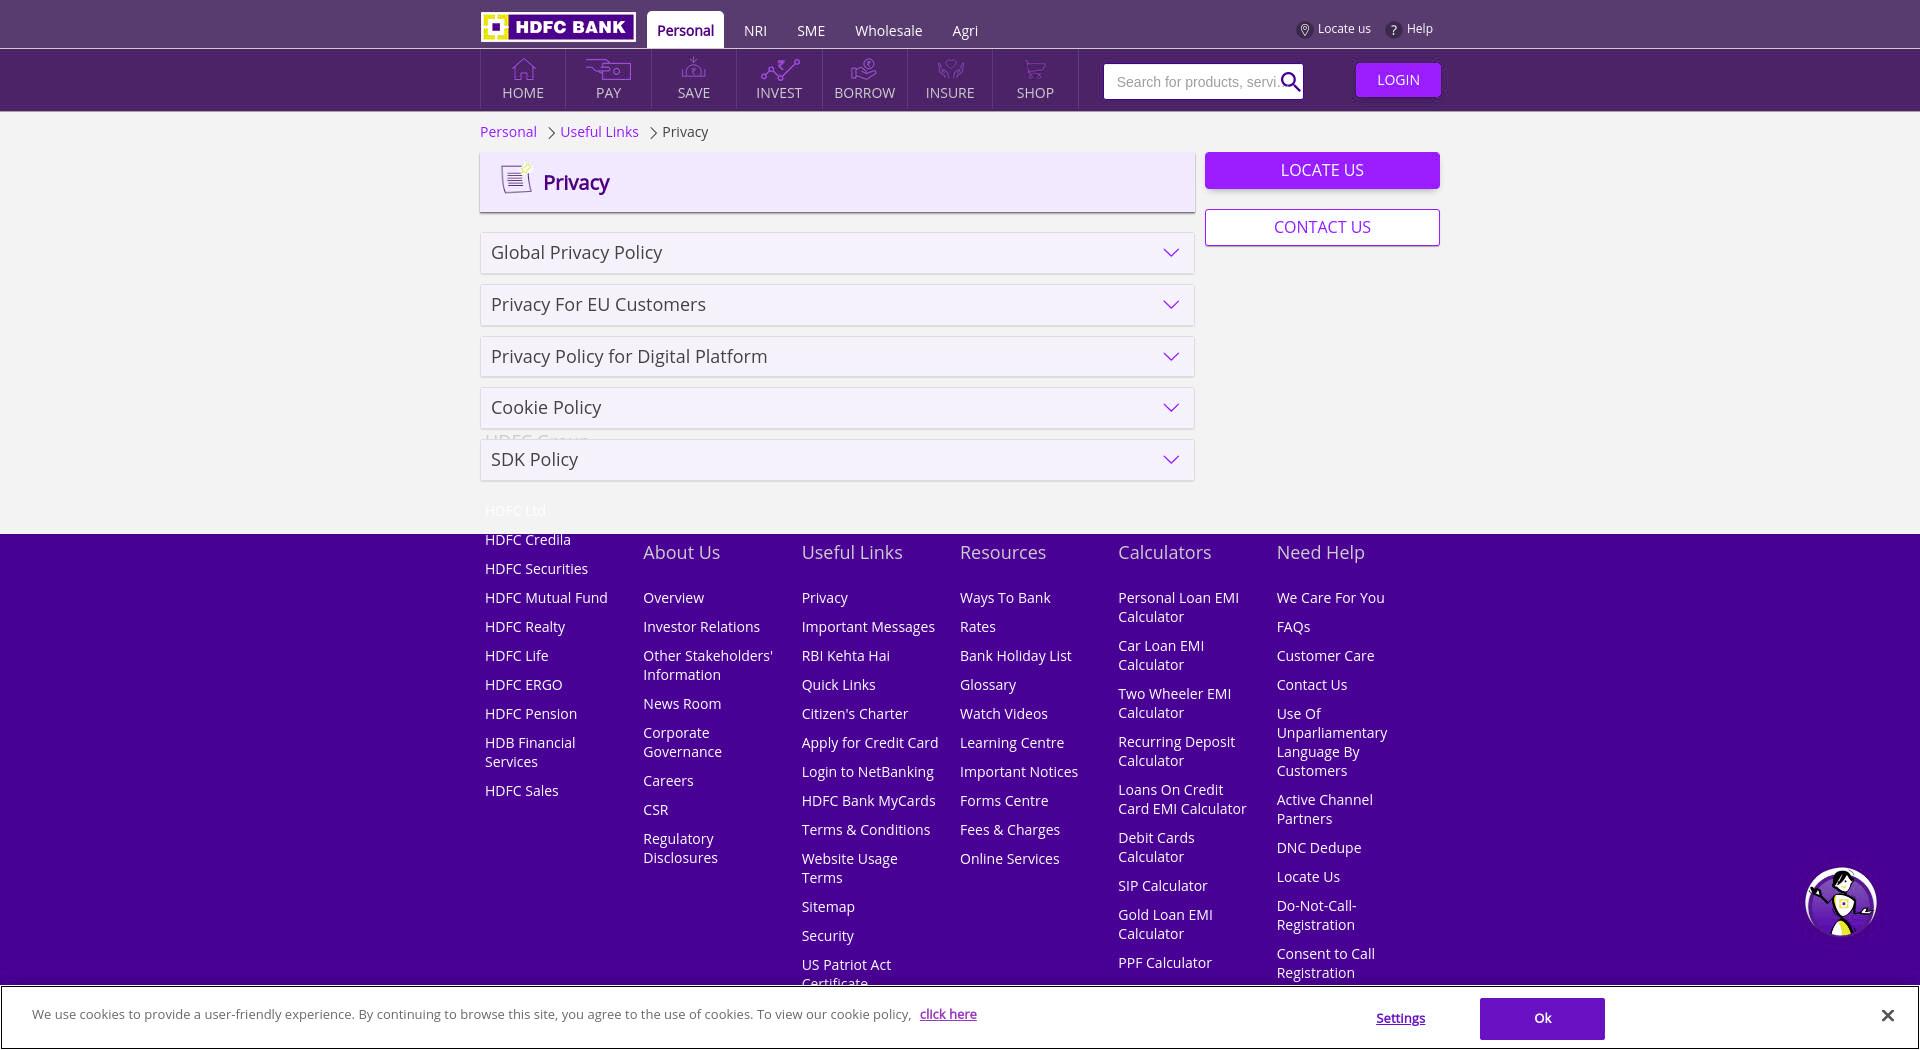Image resolution: width=1920 pixels, height=1050 pixels.
Task: Expand Privacy Policy for Digital Platform
Action: 837,357
